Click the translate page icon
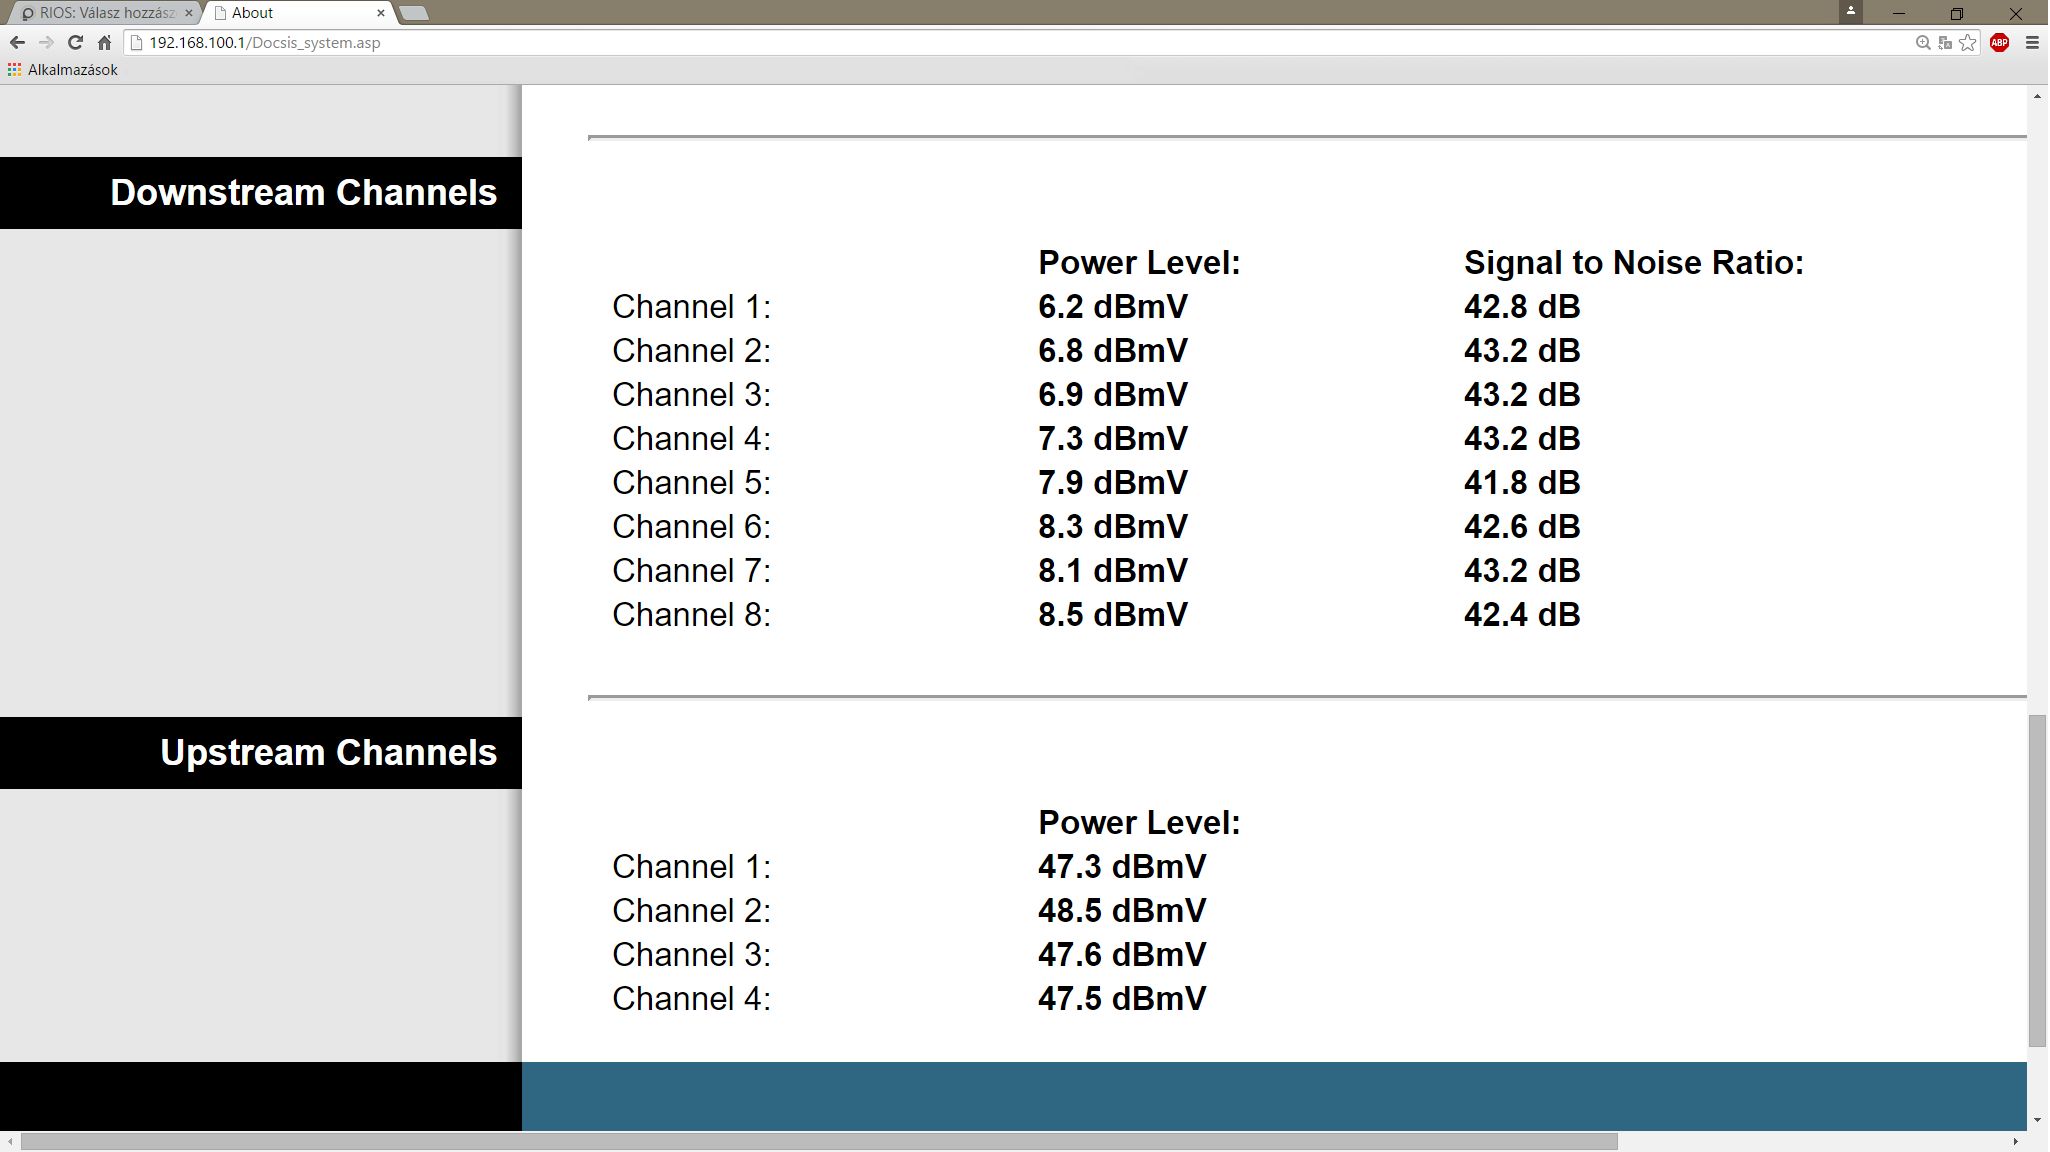Image resolution: width=2050 pixels, height=1152 pixels. click(x=1945, y=42)
